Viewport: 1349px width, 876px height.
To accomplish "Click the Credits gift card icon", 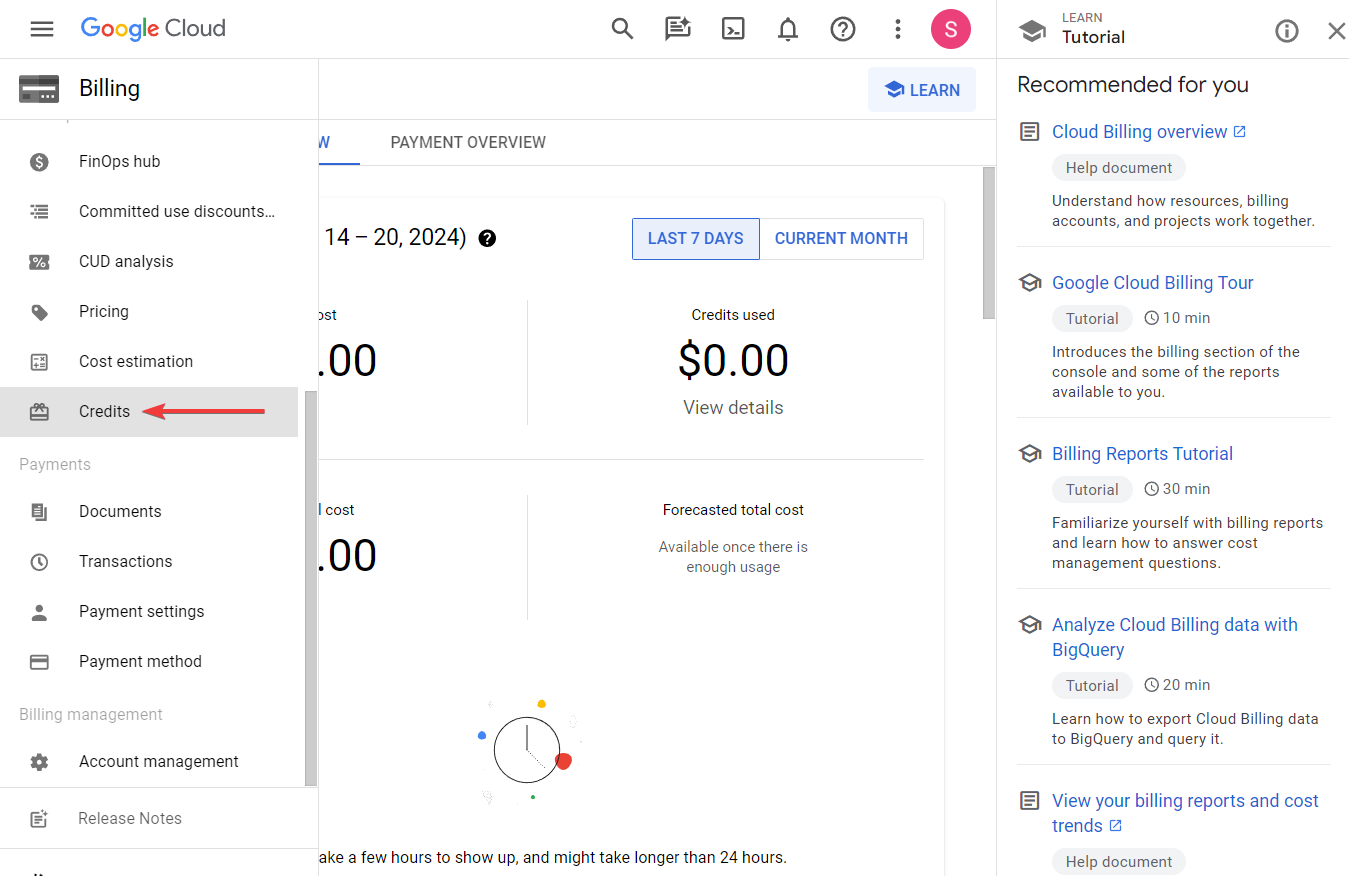I will click(x=39, y=411).
